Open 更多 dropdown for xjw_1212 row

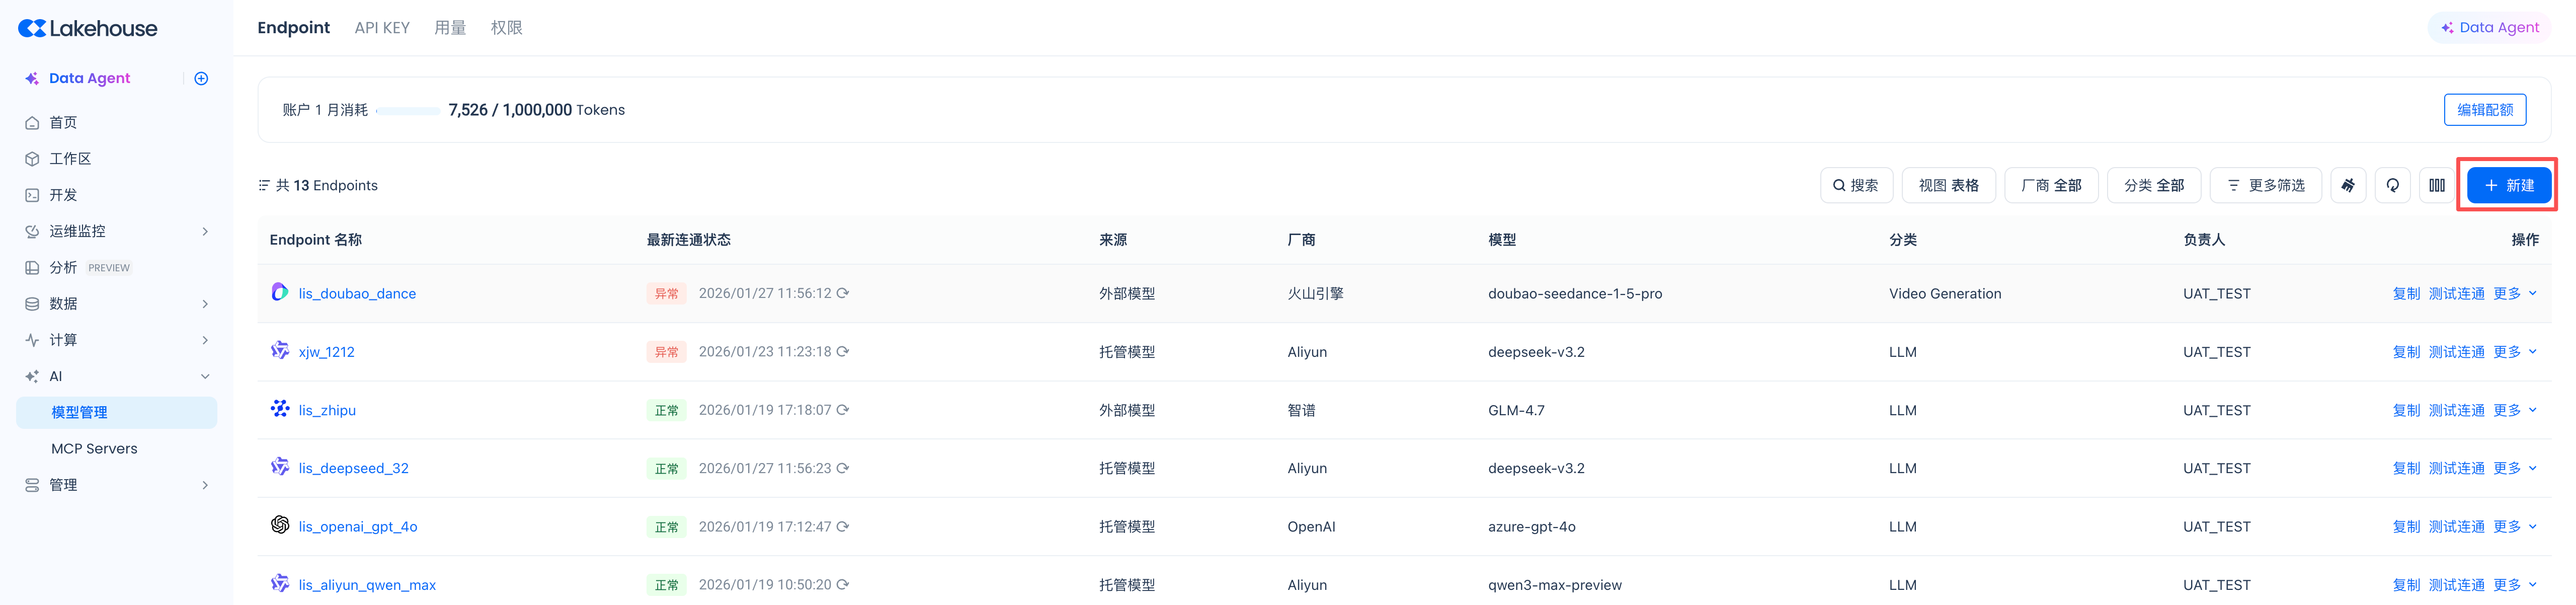tap(2514, 352)
